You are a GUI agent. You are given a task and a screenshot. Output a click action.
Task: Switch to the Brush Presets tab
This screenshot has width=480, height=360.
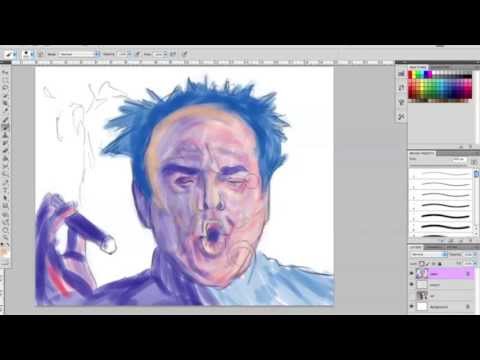[x=421, y=153]
